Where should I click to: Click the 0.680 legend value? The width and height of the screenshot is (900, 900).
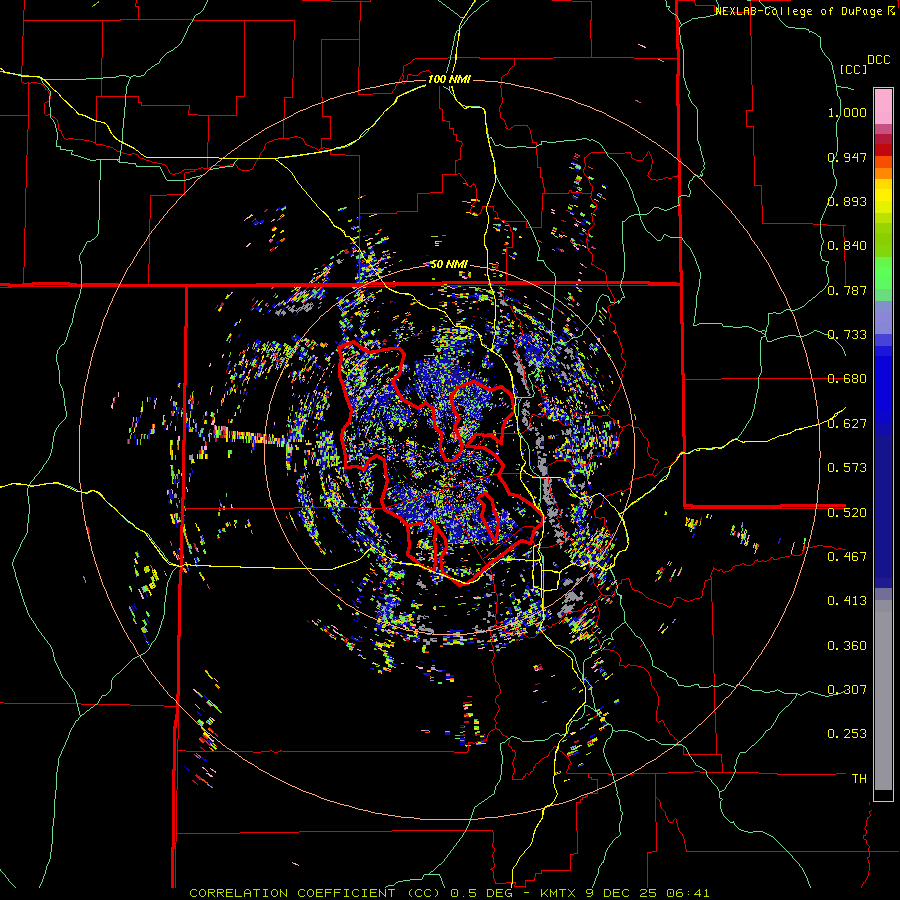[x=847, y=379]
